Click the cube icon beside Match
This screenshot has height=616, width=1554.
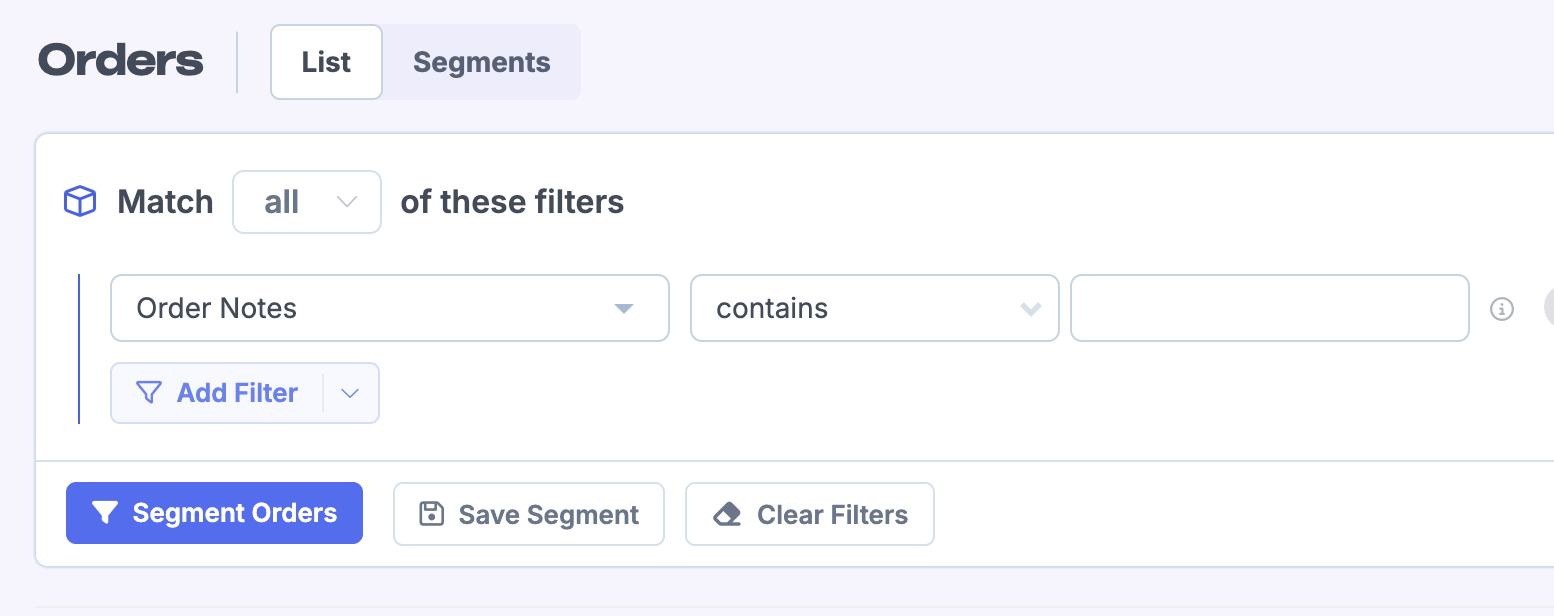point(80,202)
